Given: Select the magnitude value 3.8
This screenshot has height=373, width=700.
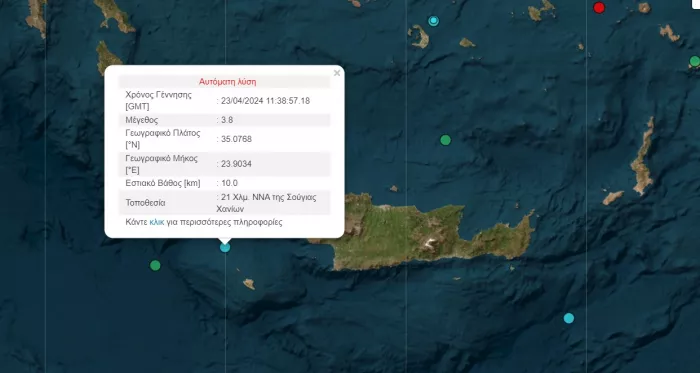Looking at the screenshot, I should (227, 120).
